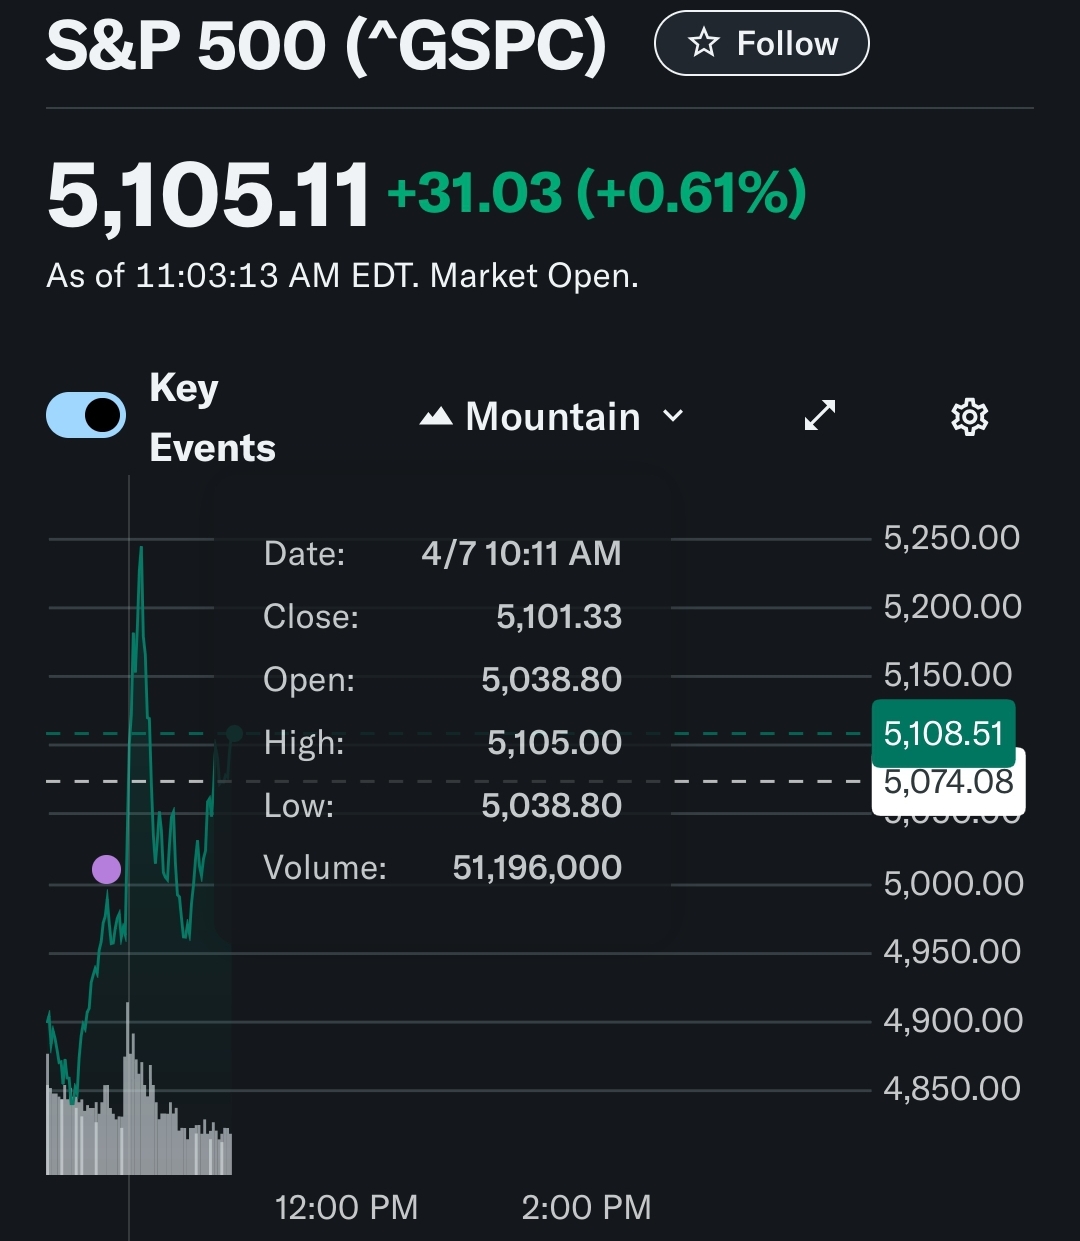1080x1241 pixels.
Task: Follow the S&P 500 index
Action: [x=761, y=43]
